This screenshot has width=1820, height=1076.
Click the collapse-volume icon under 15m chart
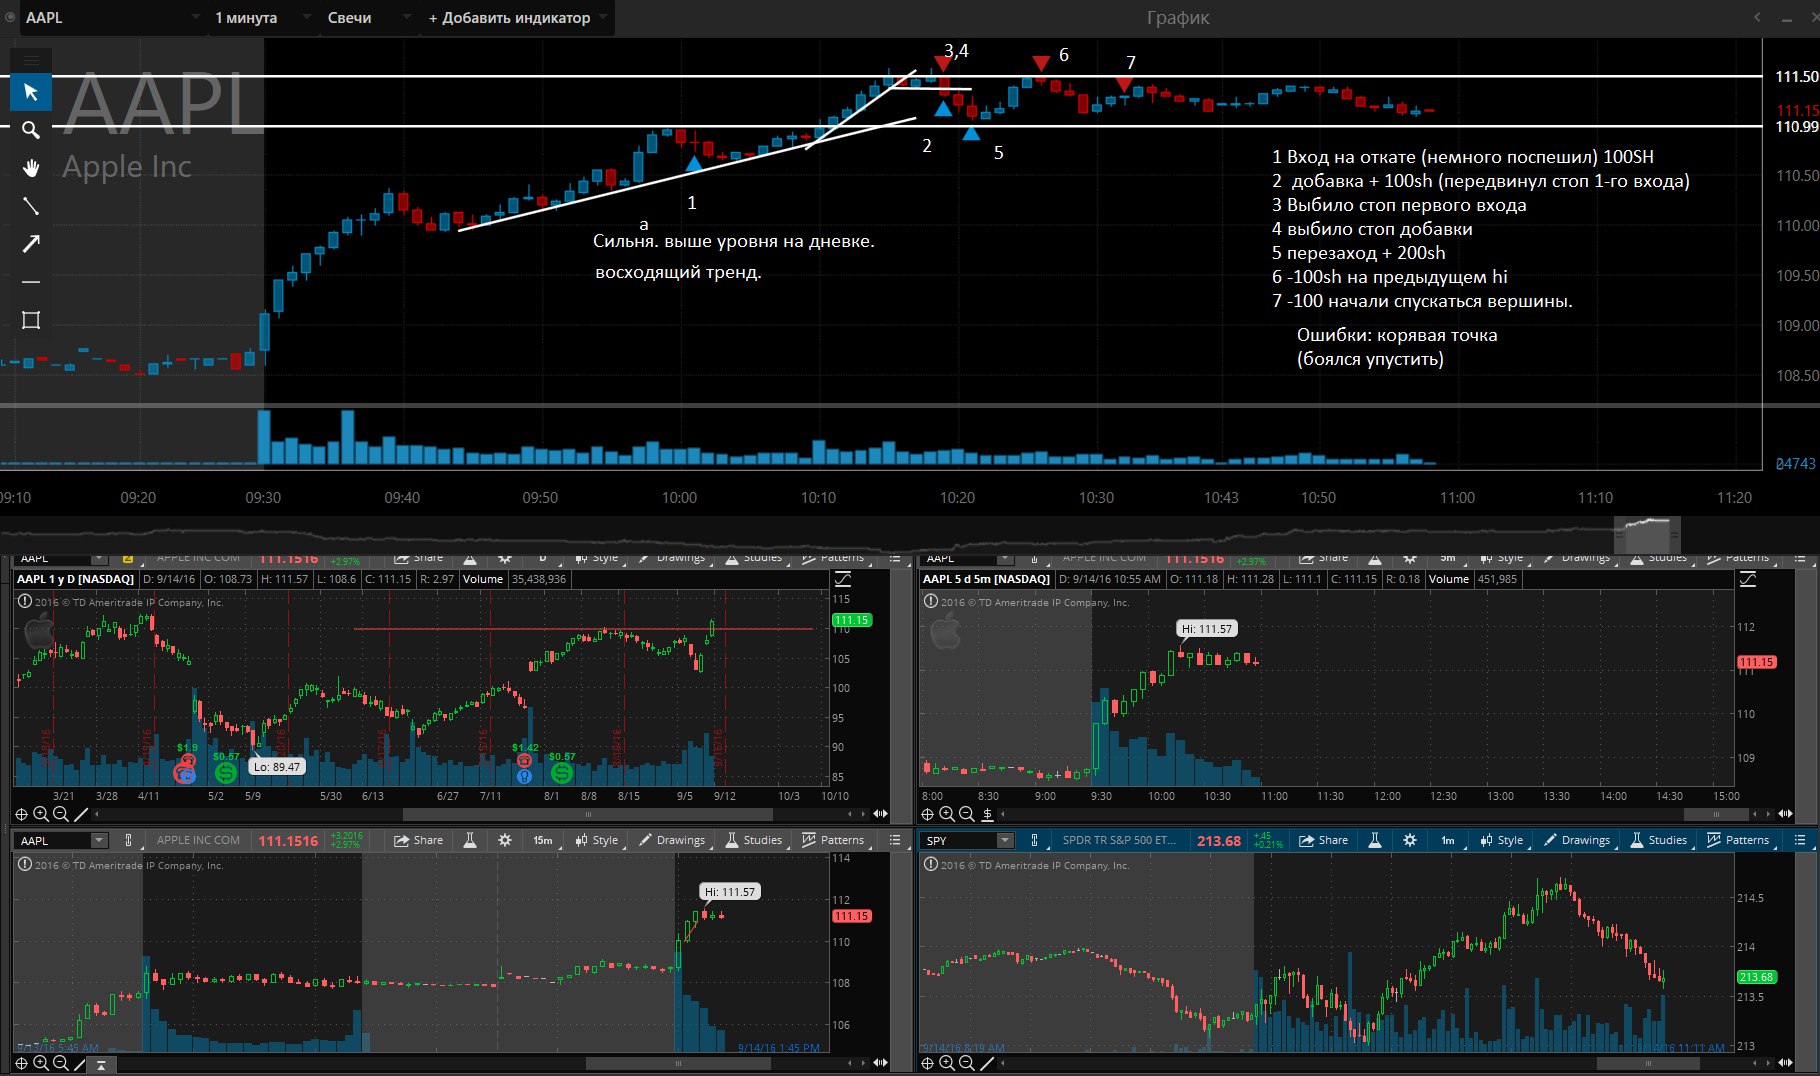tap(101, 1064)
